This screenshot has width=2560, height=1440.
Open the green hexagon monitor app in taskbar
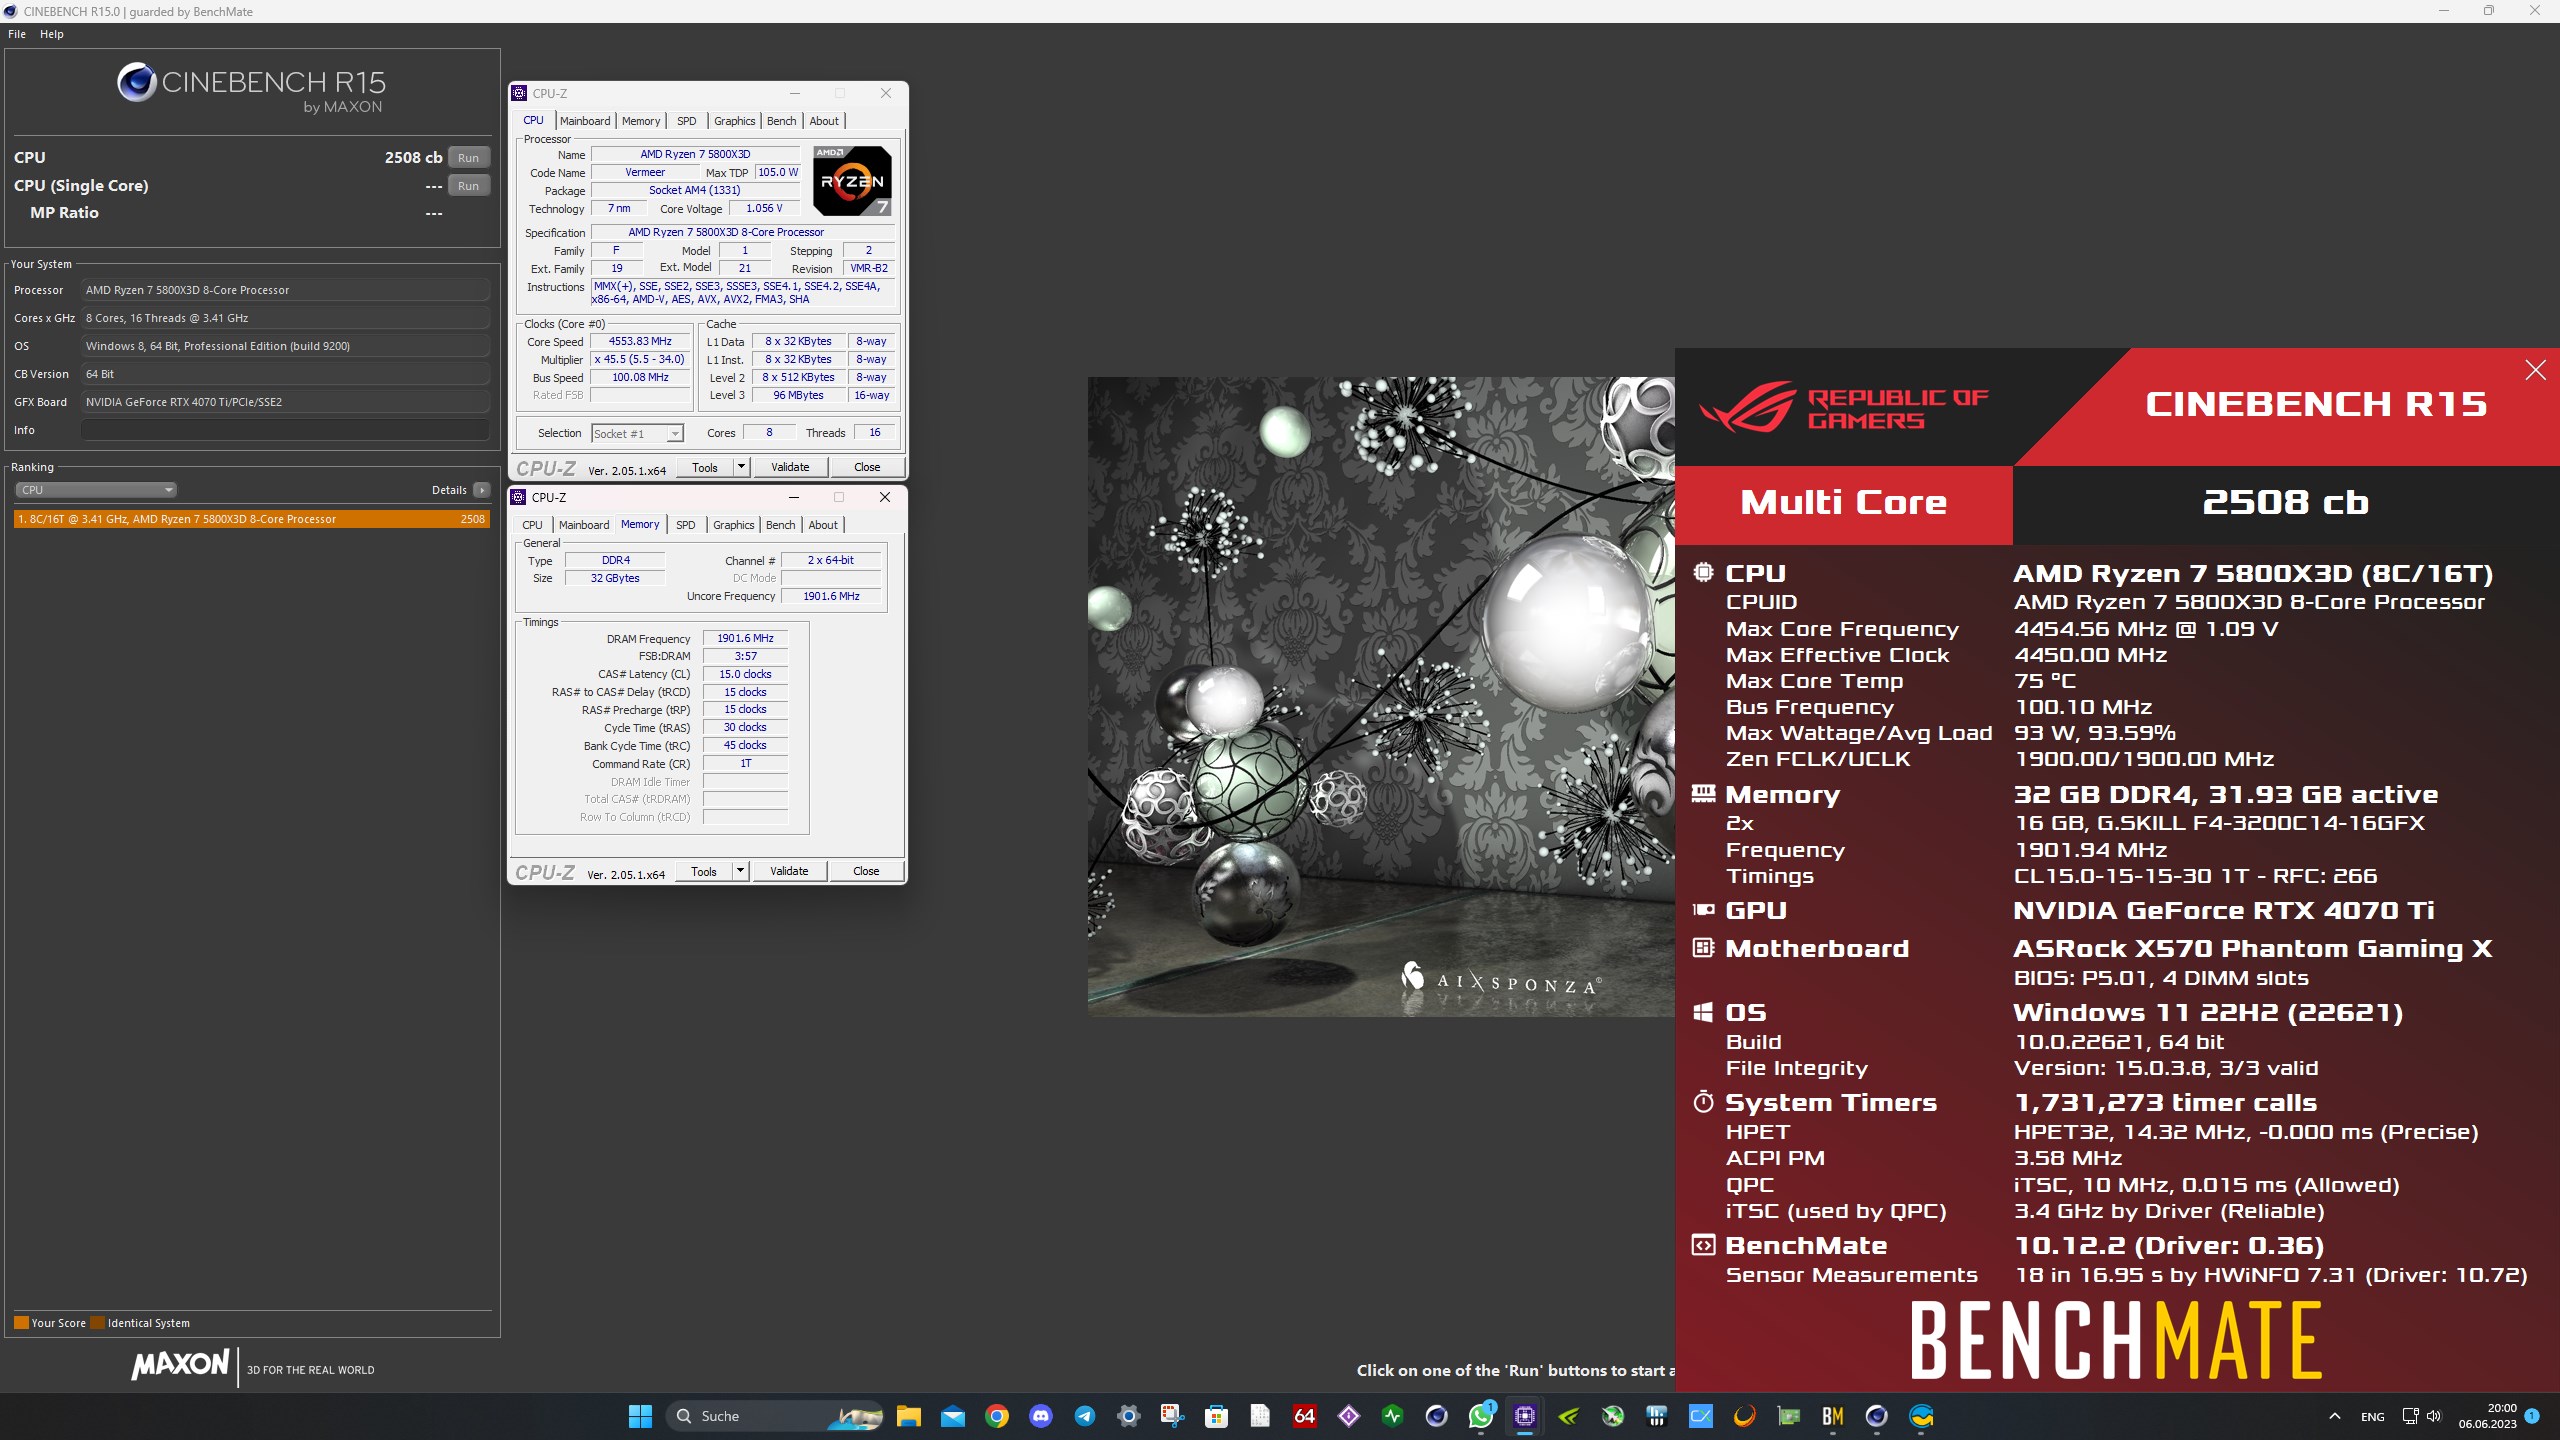(x=1393, y=1416)
